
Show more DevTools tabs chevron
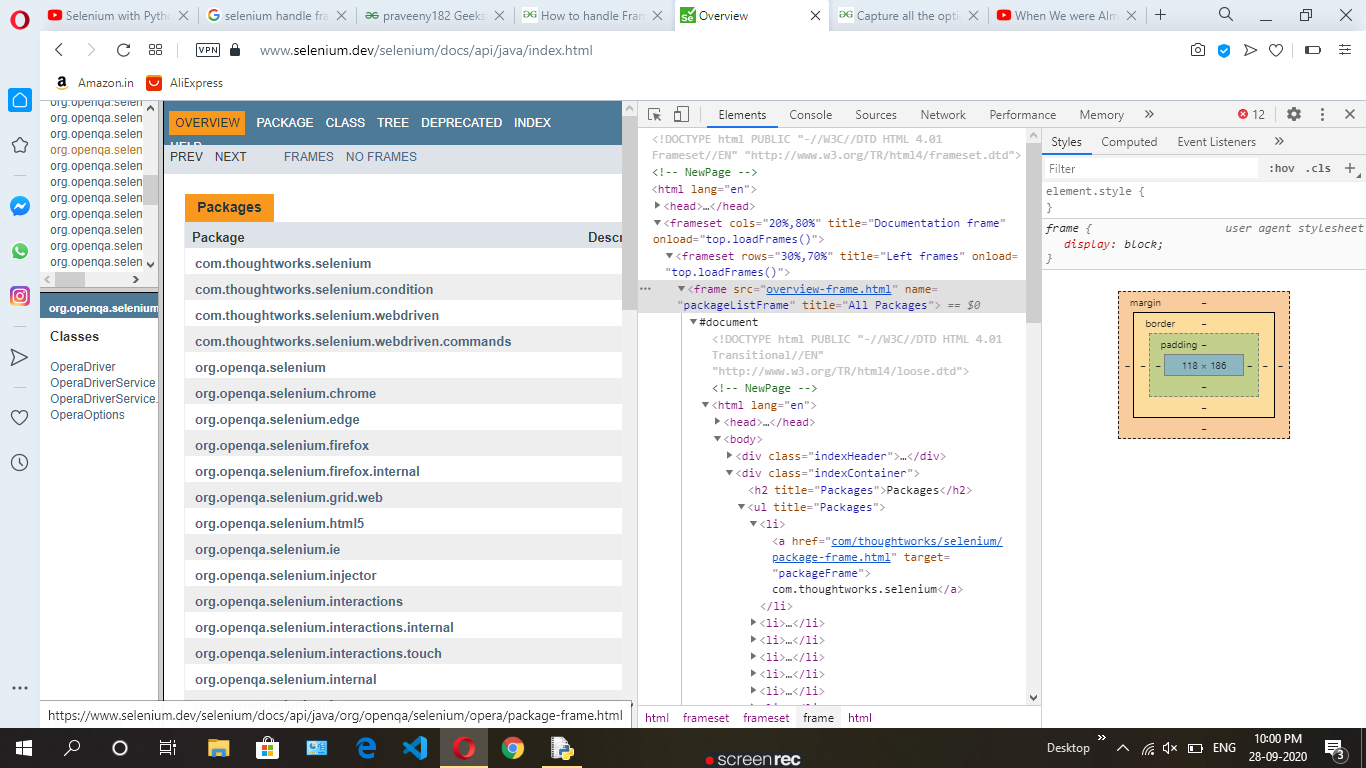(1149, 115)
